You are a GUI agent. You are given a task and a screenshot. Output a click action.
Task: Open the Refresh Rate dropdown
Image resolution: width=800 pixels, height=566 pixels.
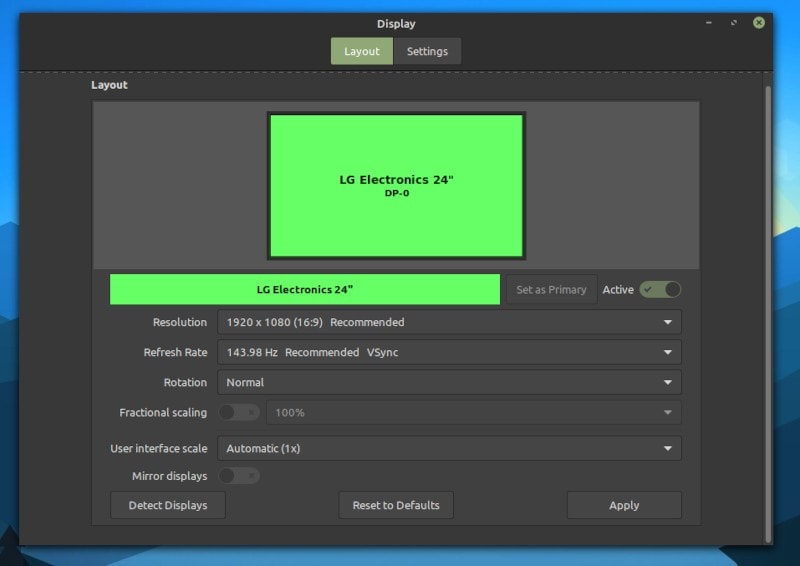click(449, 352)
